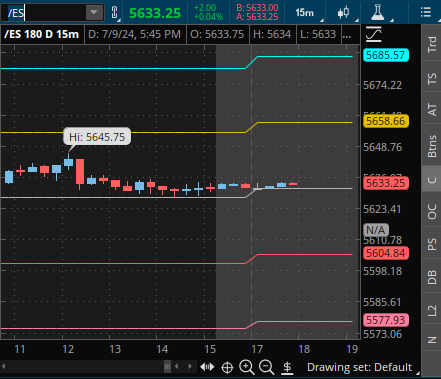
Task: Click the D: 7/9/24, 5:45 PM field
Action: point(134,34)
